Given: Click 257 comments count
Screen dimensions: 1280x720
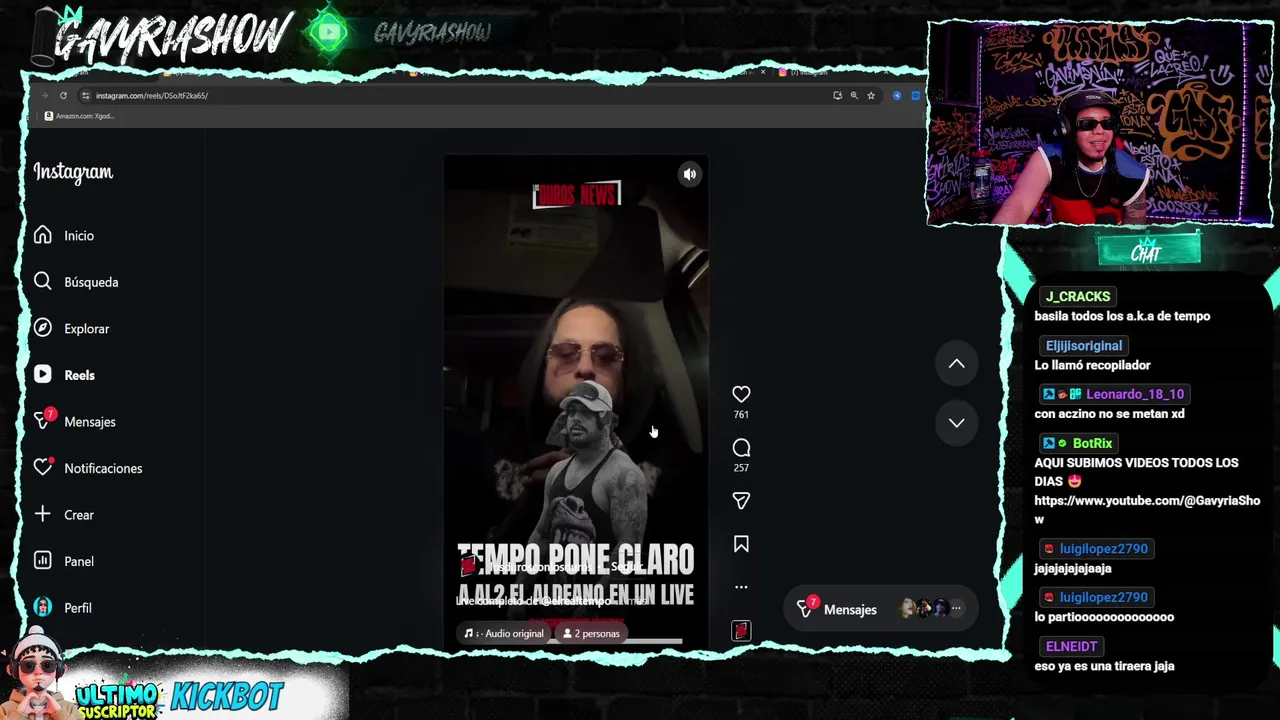Looking at the screenshot, I should [x=741, y=468].
